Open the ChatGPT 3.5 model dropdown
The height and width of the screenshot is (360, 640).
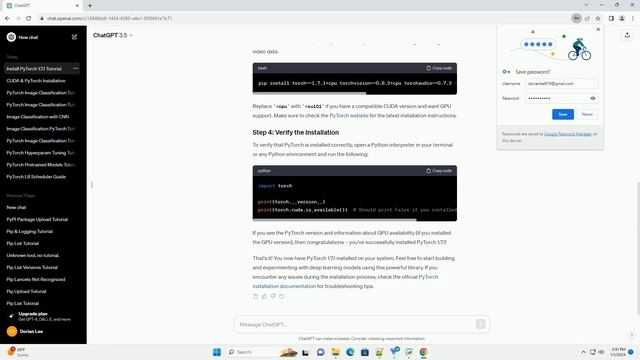(x=113, y=36)
